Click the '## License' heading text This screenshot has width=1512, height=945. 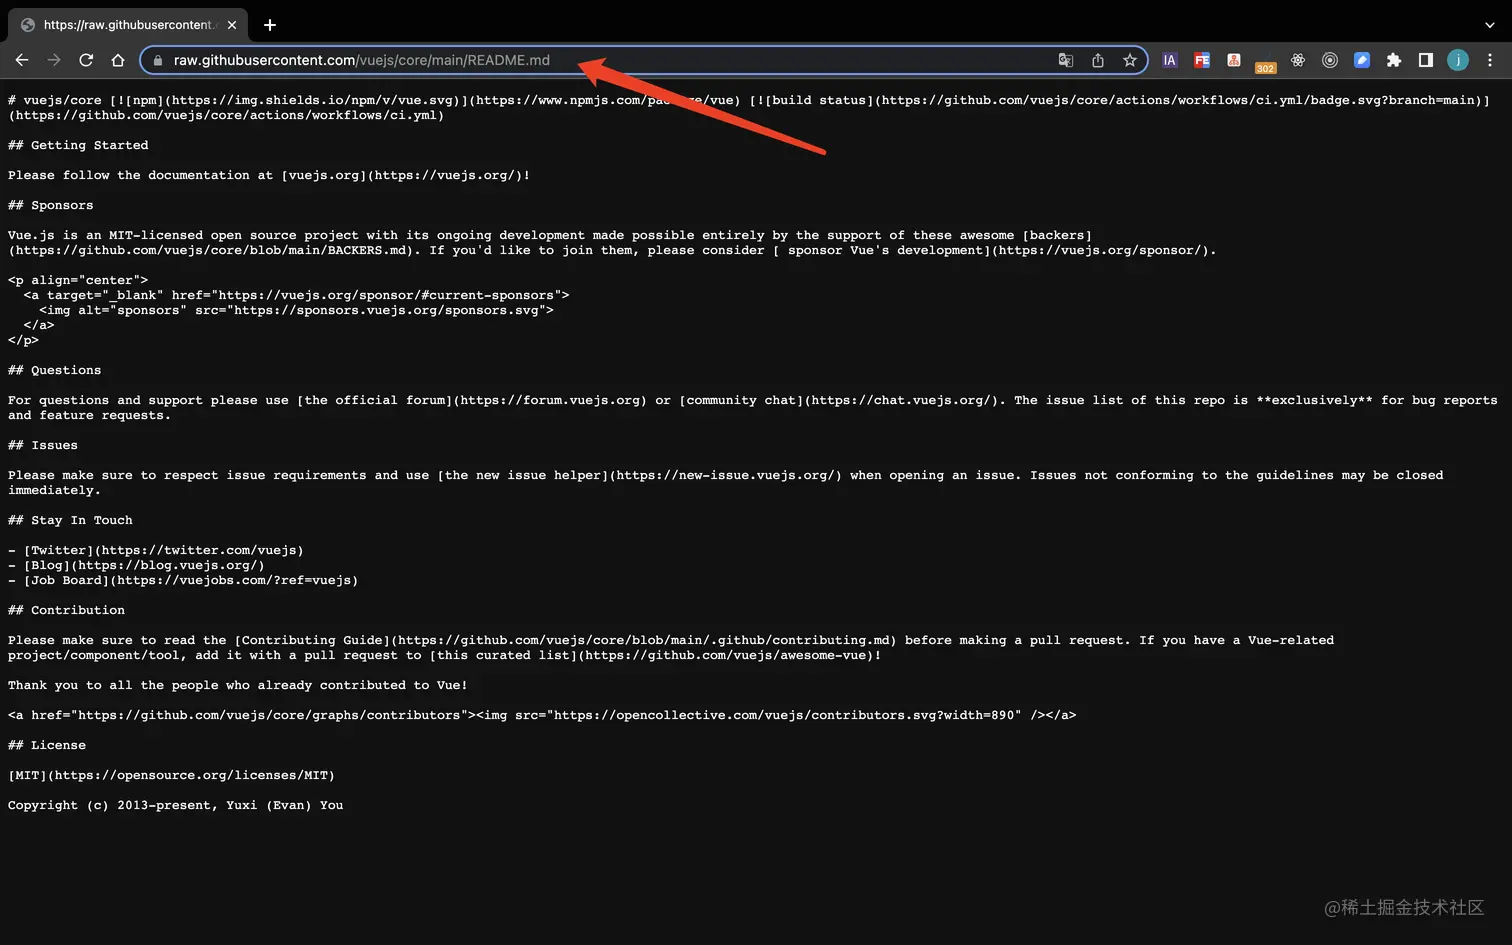[x=47, y=745]
